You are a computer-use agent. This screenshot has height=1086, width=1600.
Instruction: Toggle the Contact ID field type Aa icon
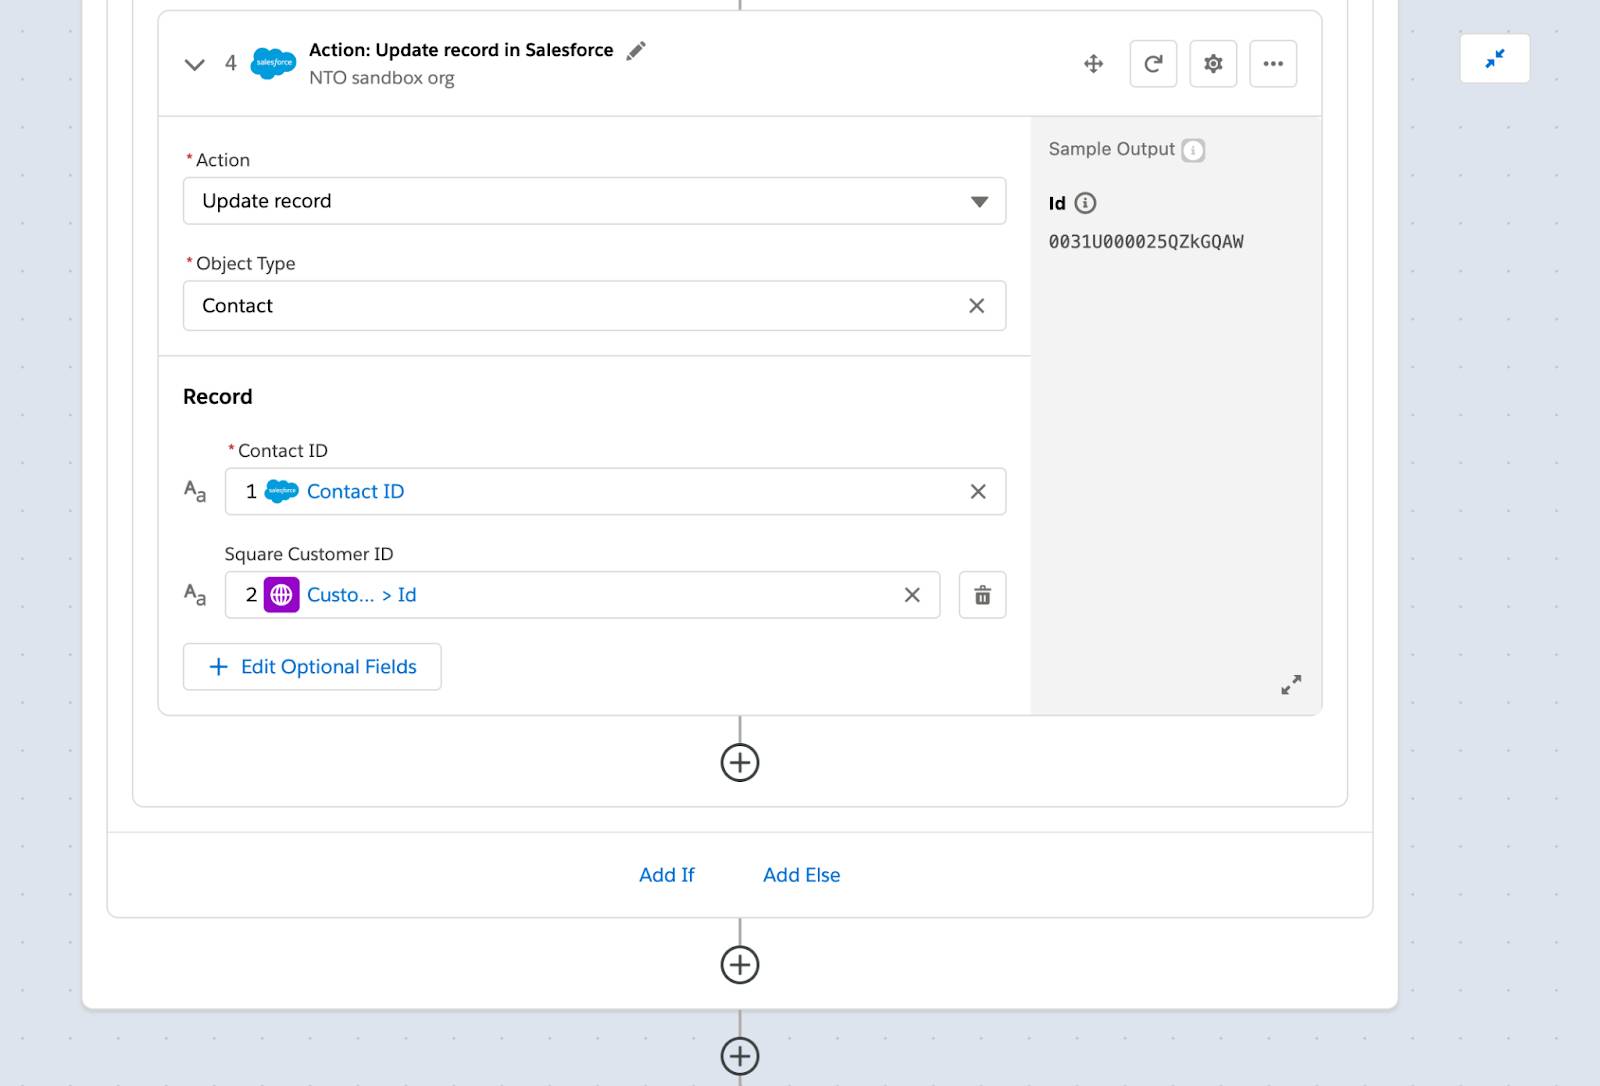click(x=195, y=491)
